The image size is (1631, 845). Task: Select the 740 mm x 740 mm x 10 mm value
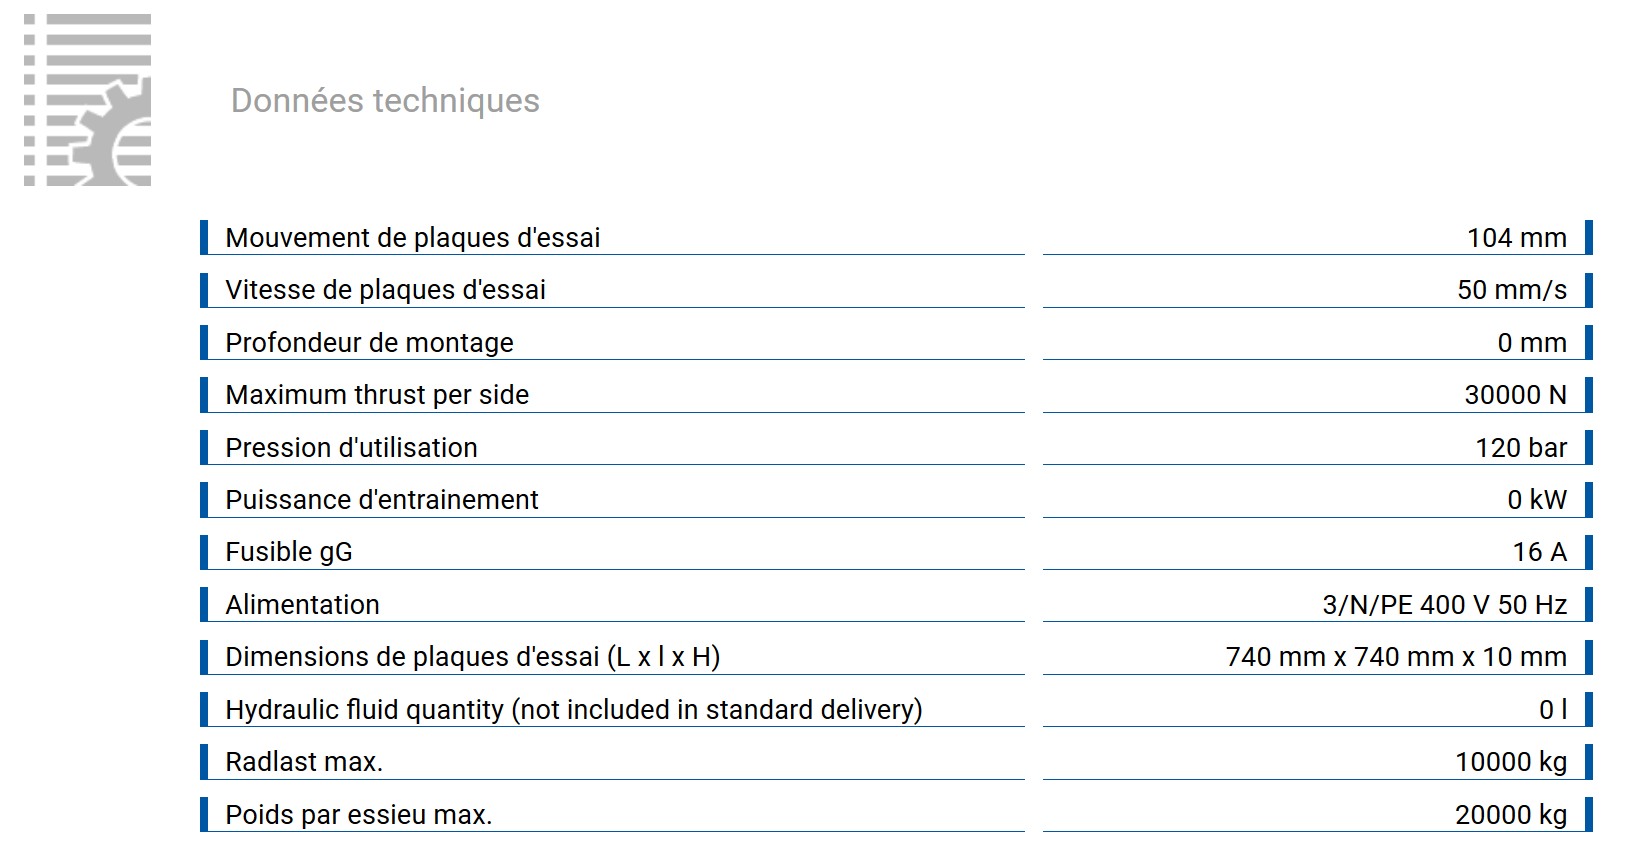pyautogui.click(x=1395, y=657)
